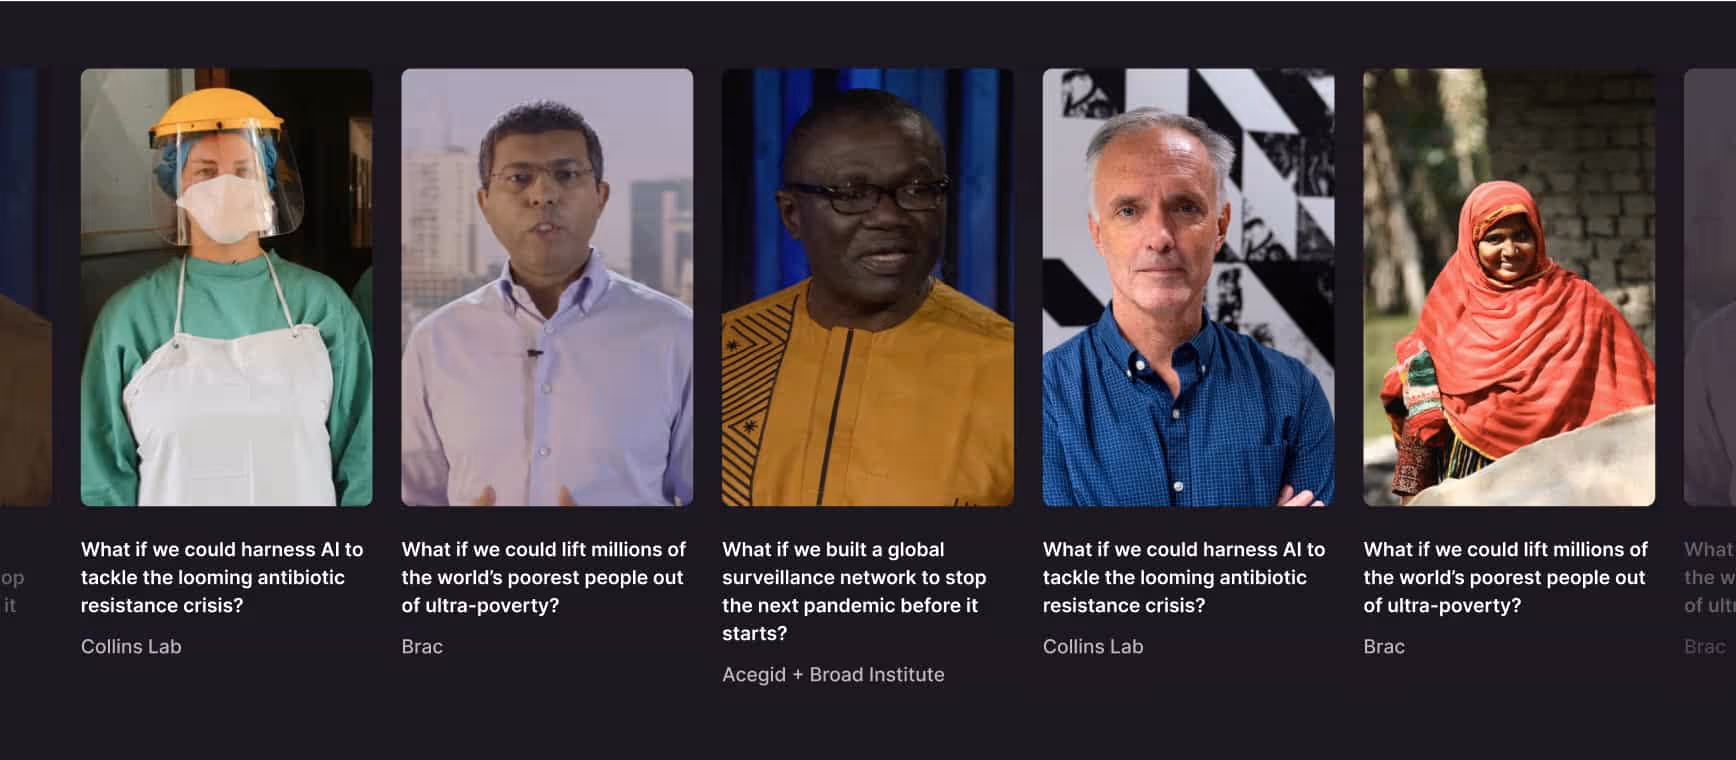Image resolution: width=1736 pixels, height=760 pixels.
Task: Open the photo of the man in lavender shirt
Action: coord(547,287)
